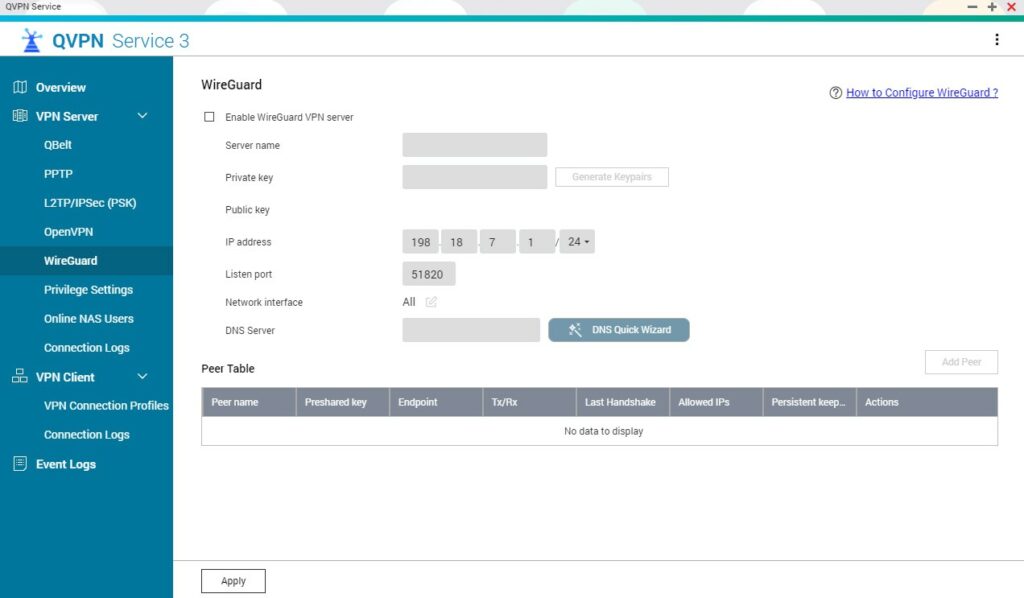Click the Allowed IPs column header
1024x598 pixels.
(x=716, y=402)
